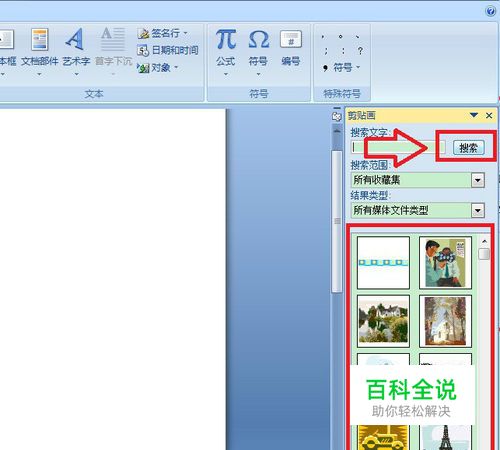Expand the Document Parts dropdown arrow

(x=39, y=74)
